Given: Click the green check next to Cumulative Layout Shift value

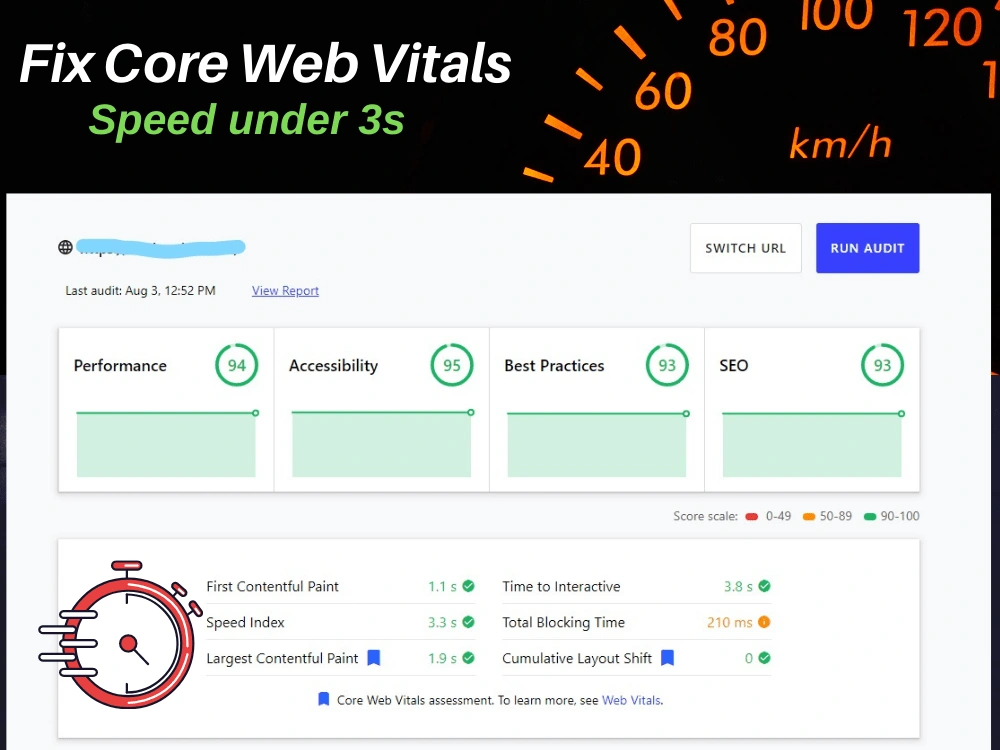Looking at the screenshot, I should [x=764, y=658].
